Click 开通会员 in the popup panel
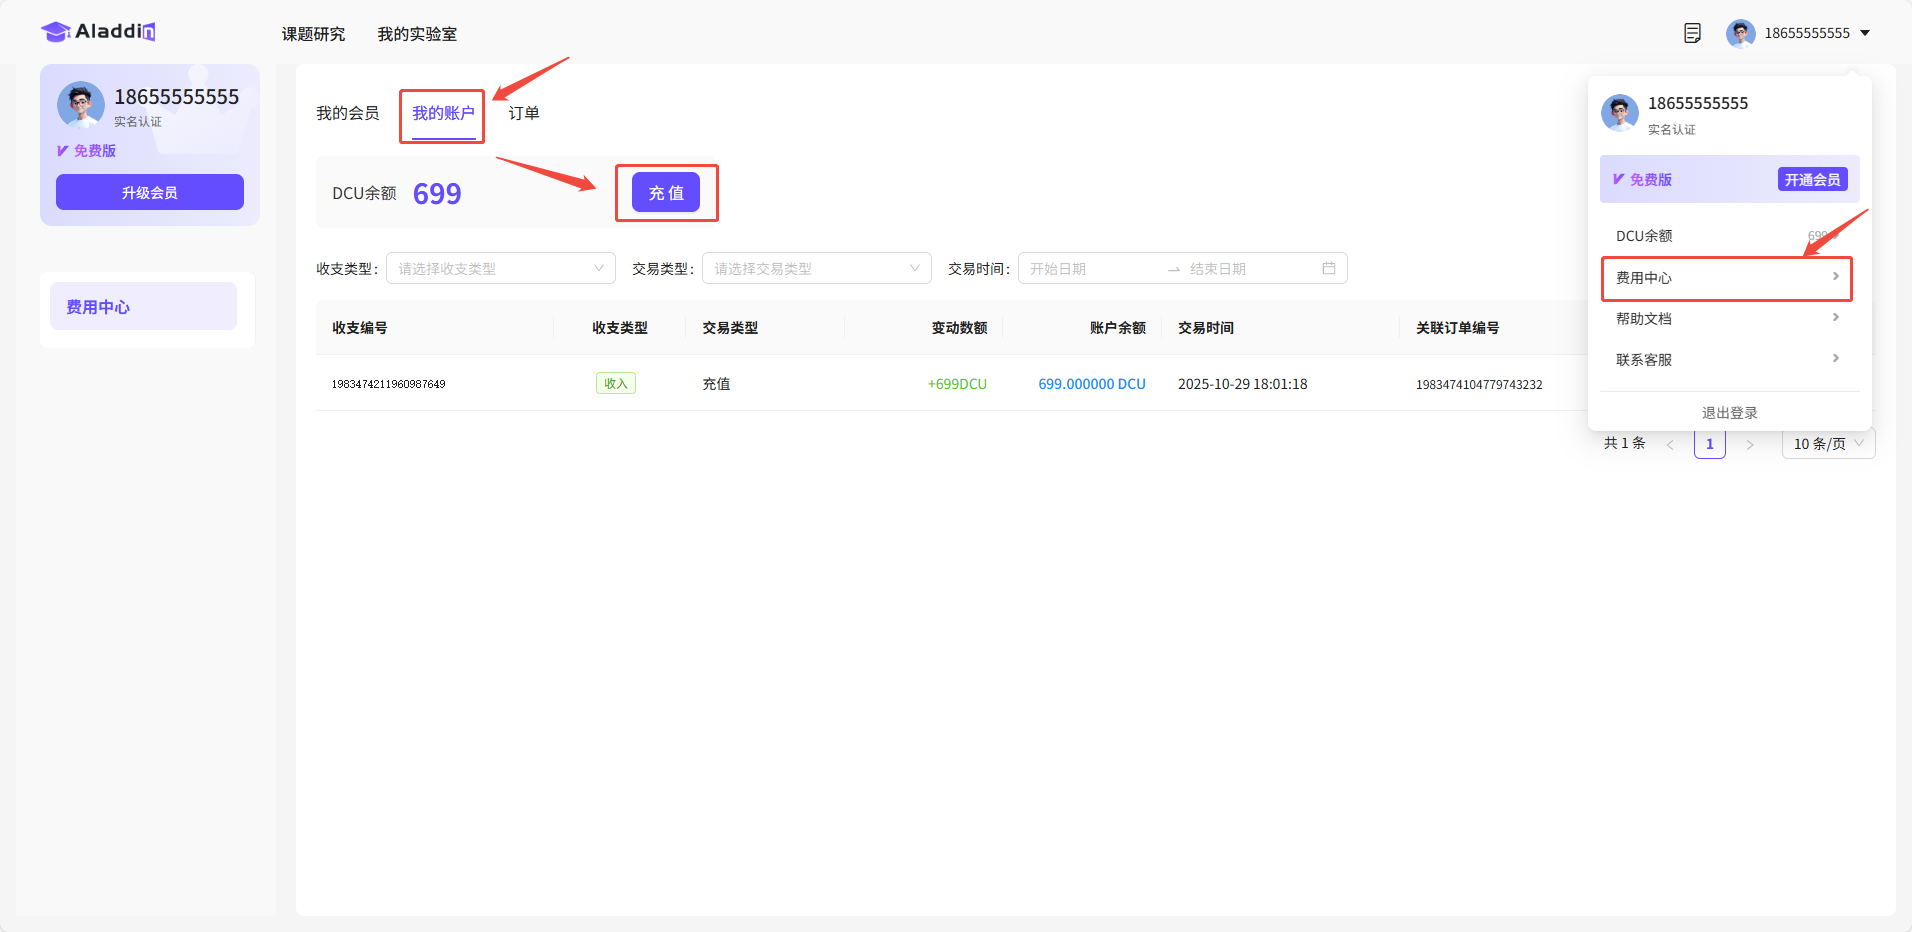 (1812, 180)
